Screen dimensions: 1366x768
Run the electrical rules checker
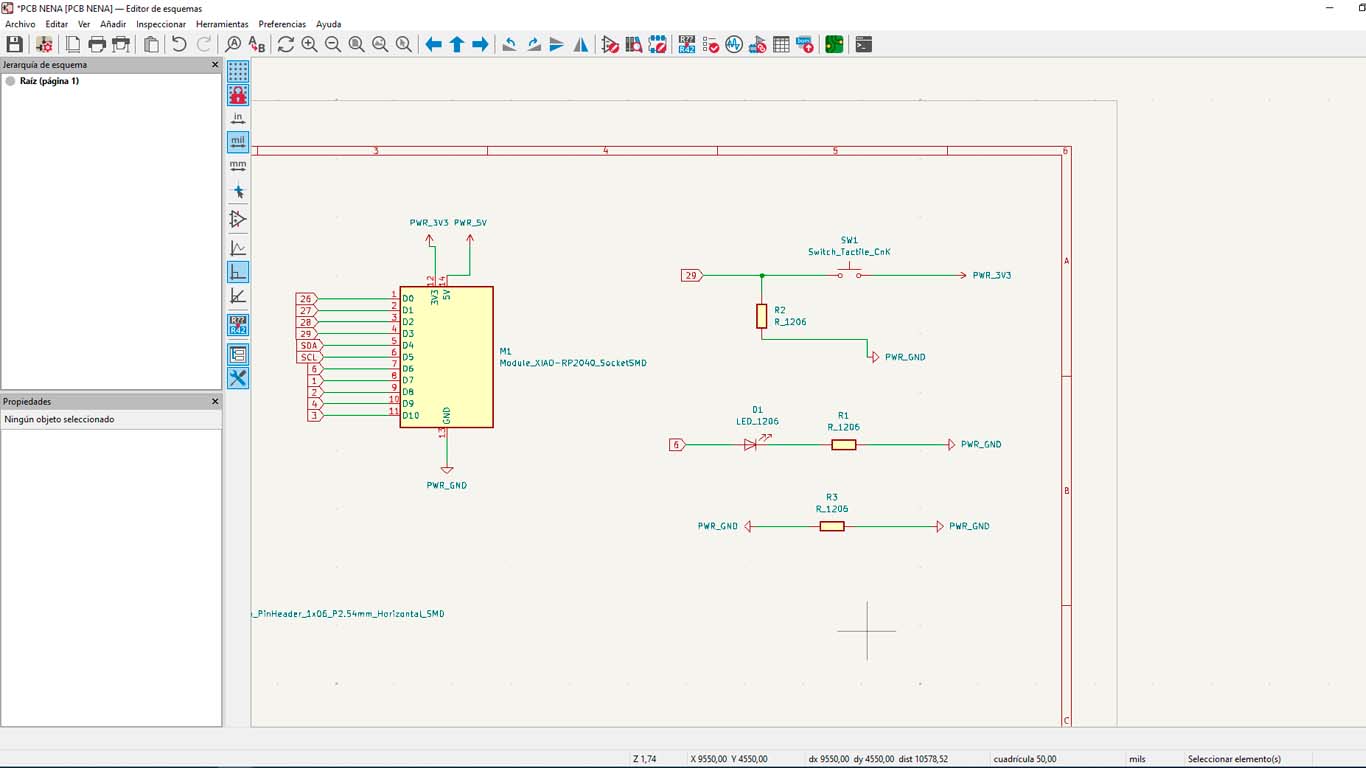[711, 44]
